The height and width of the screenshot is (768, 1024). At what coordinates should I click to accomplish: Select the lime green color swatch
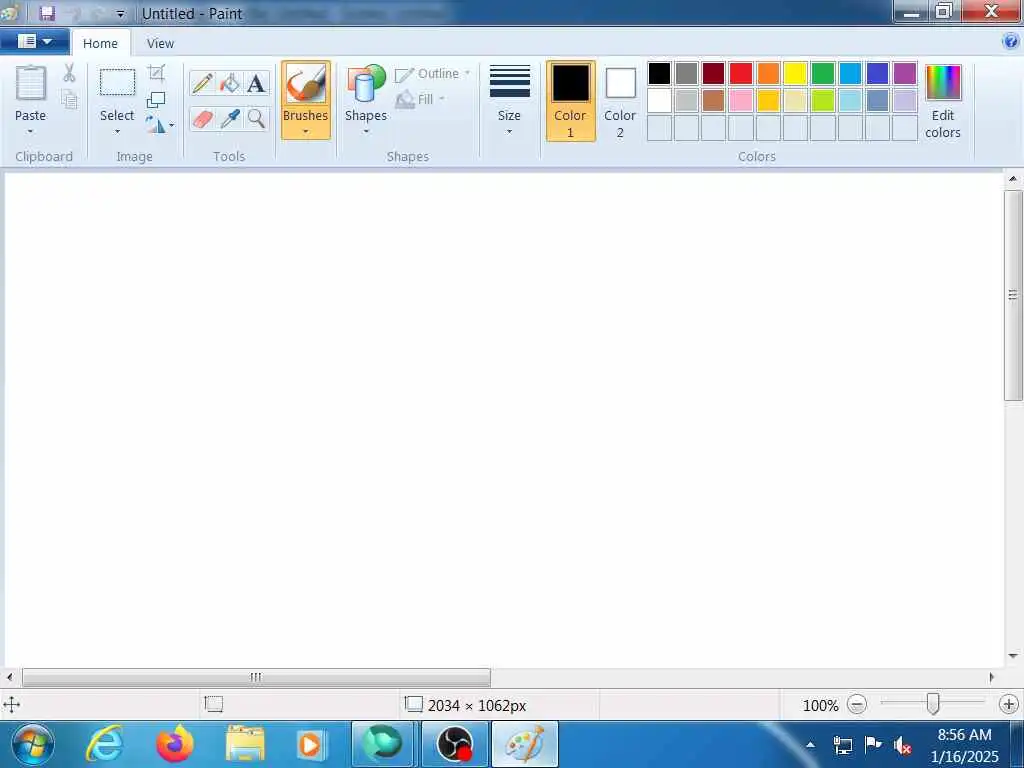[x=823, y=101]
